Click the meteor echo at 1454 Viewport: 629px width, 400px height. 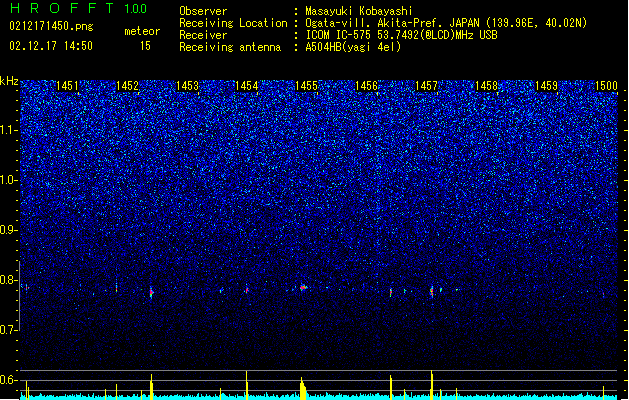247,289
